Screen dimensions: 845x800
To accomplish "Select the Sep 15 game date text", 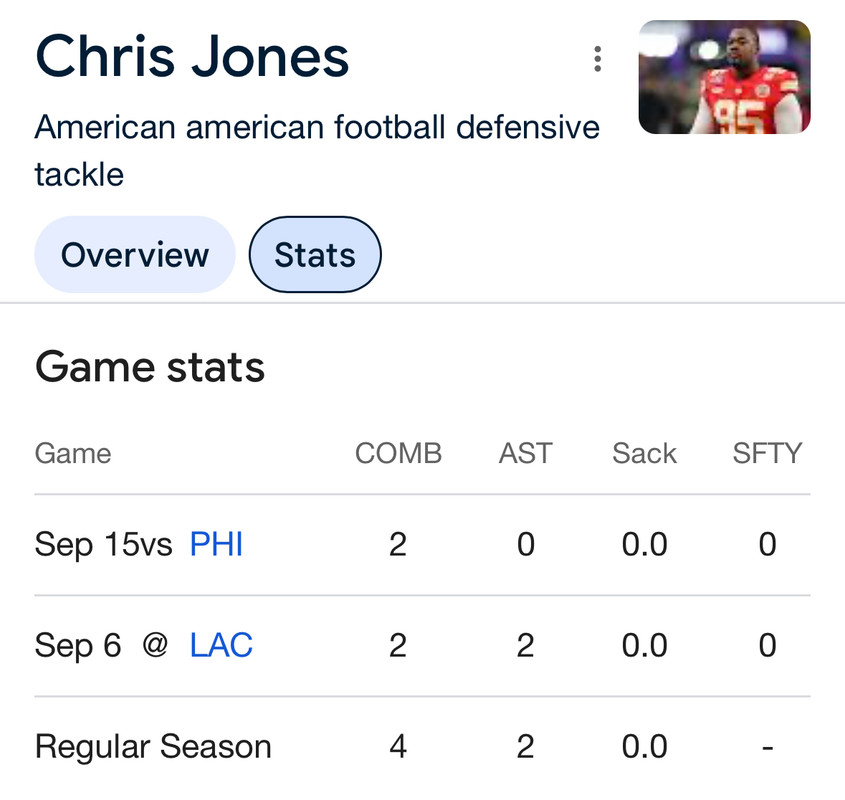I will 87,544.
